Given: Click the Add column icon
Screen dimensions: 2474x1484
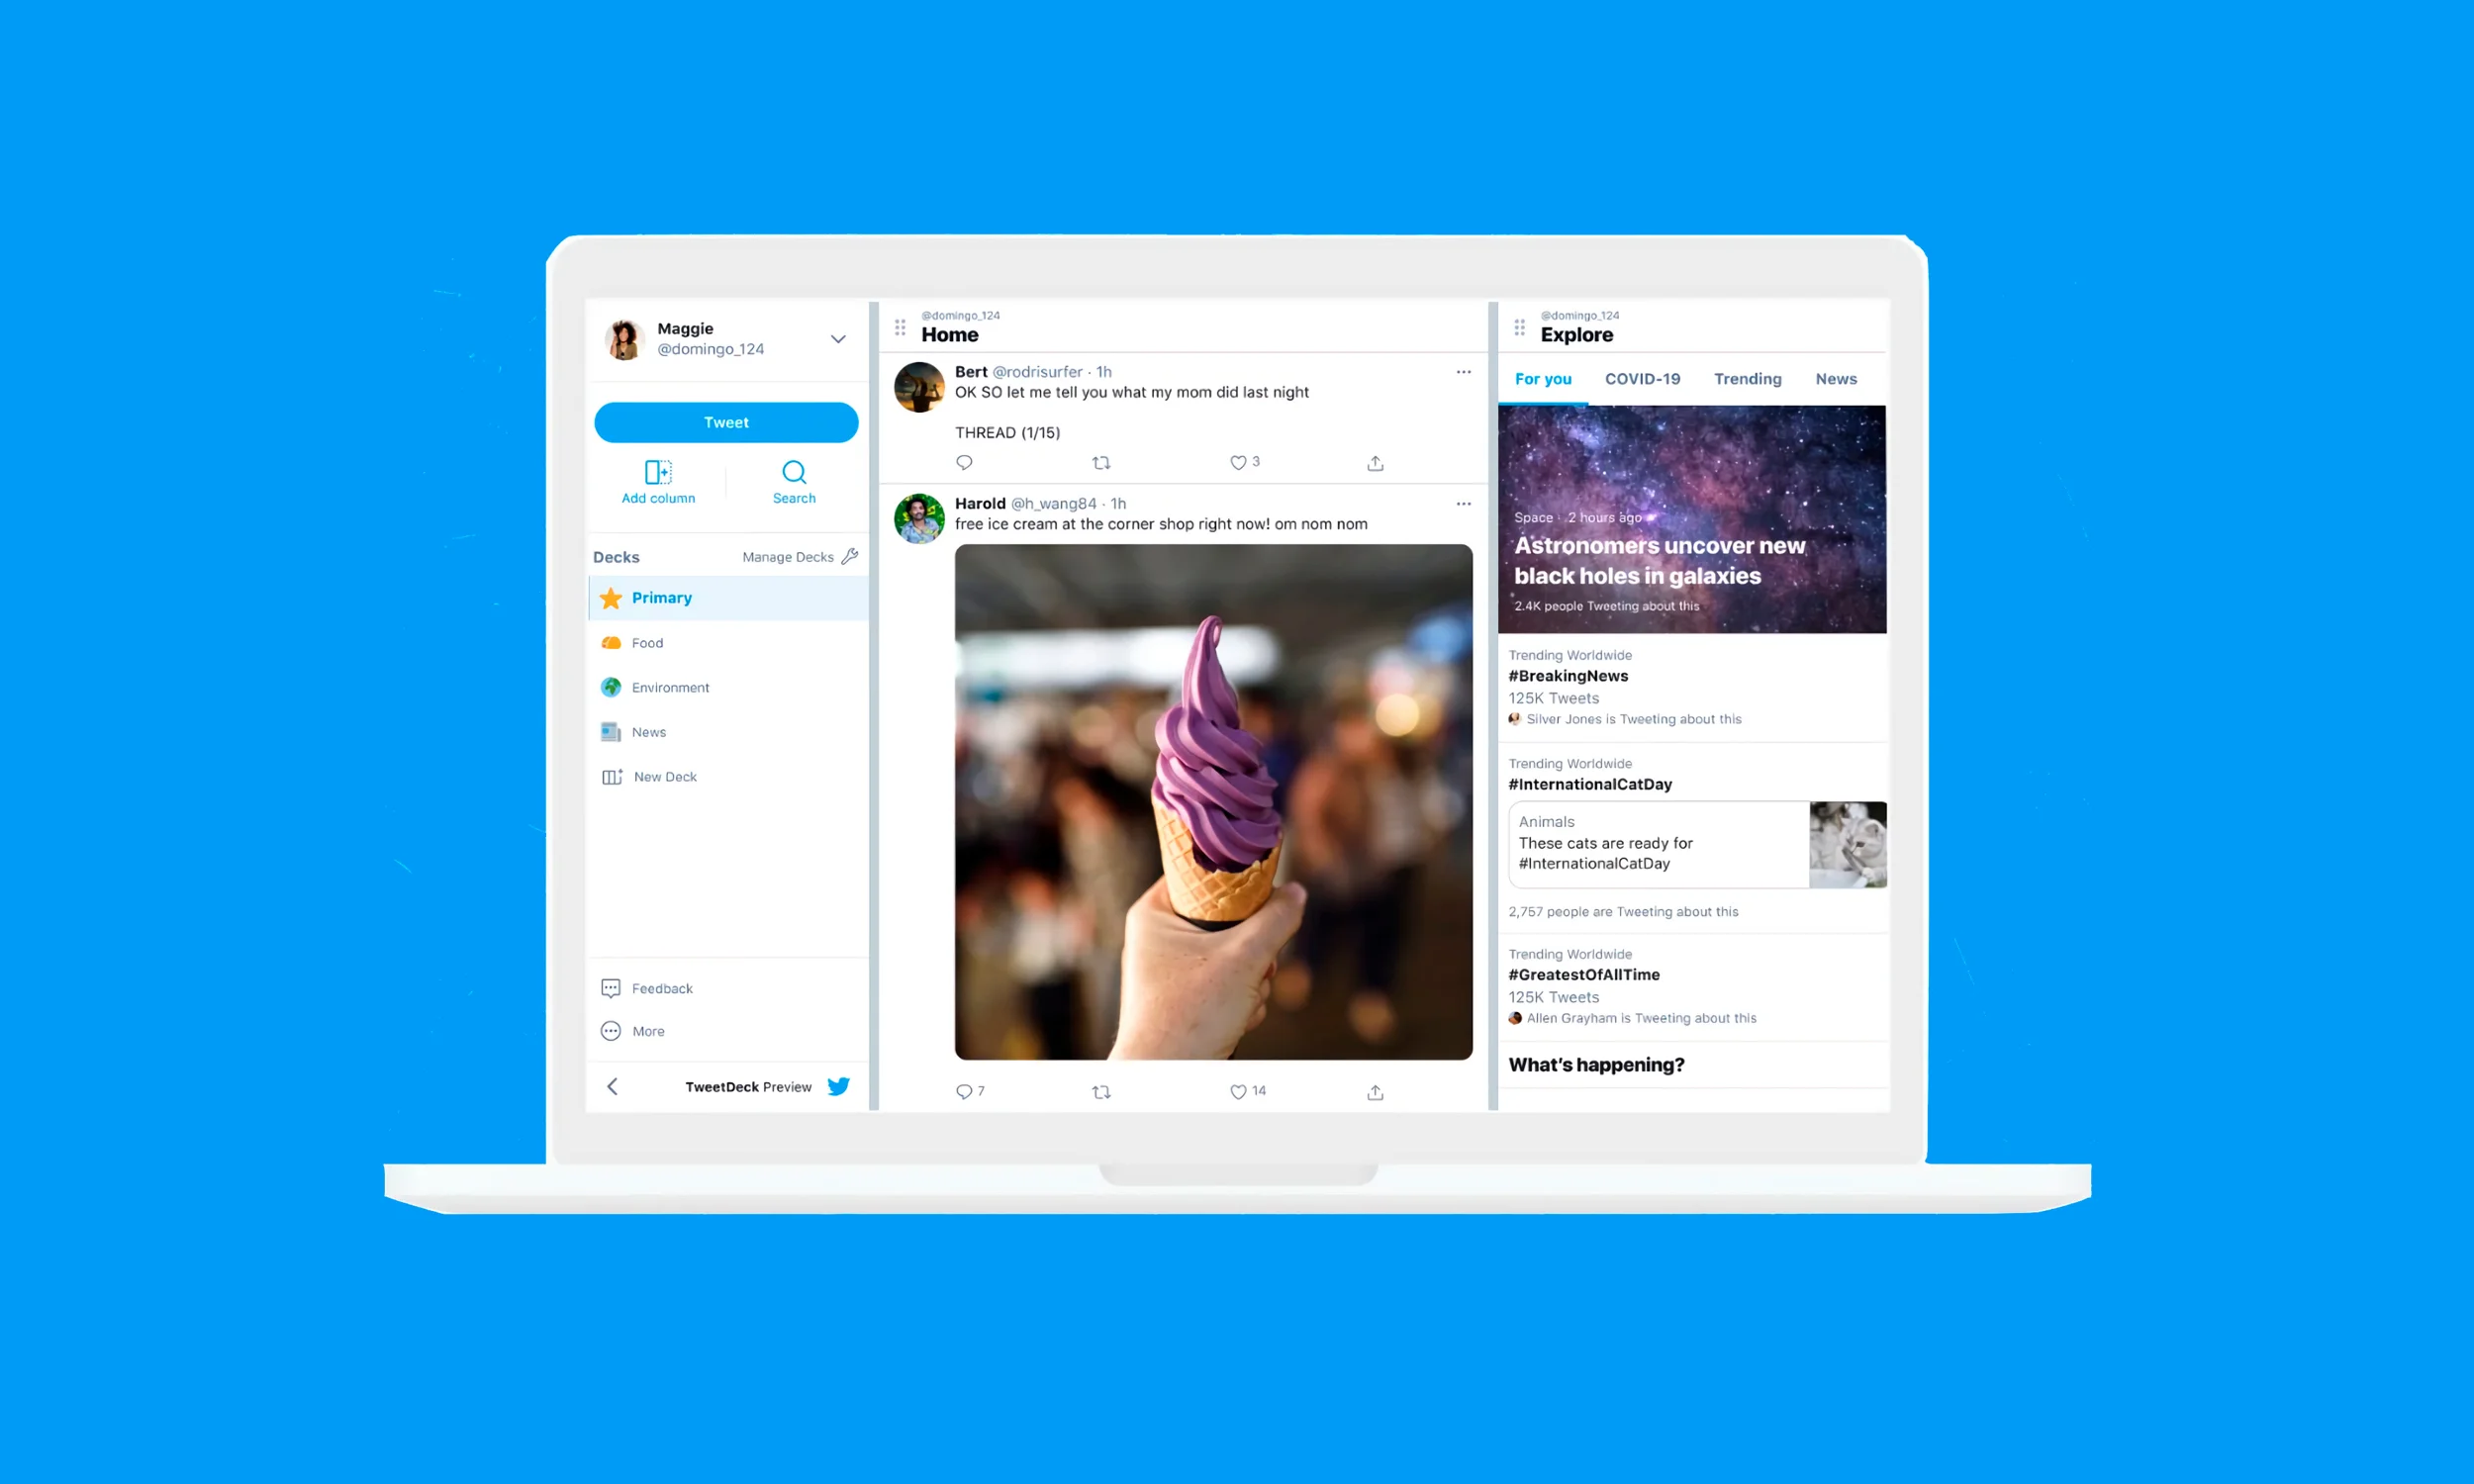Looking at the screenshot, I should tap(657, 472).
